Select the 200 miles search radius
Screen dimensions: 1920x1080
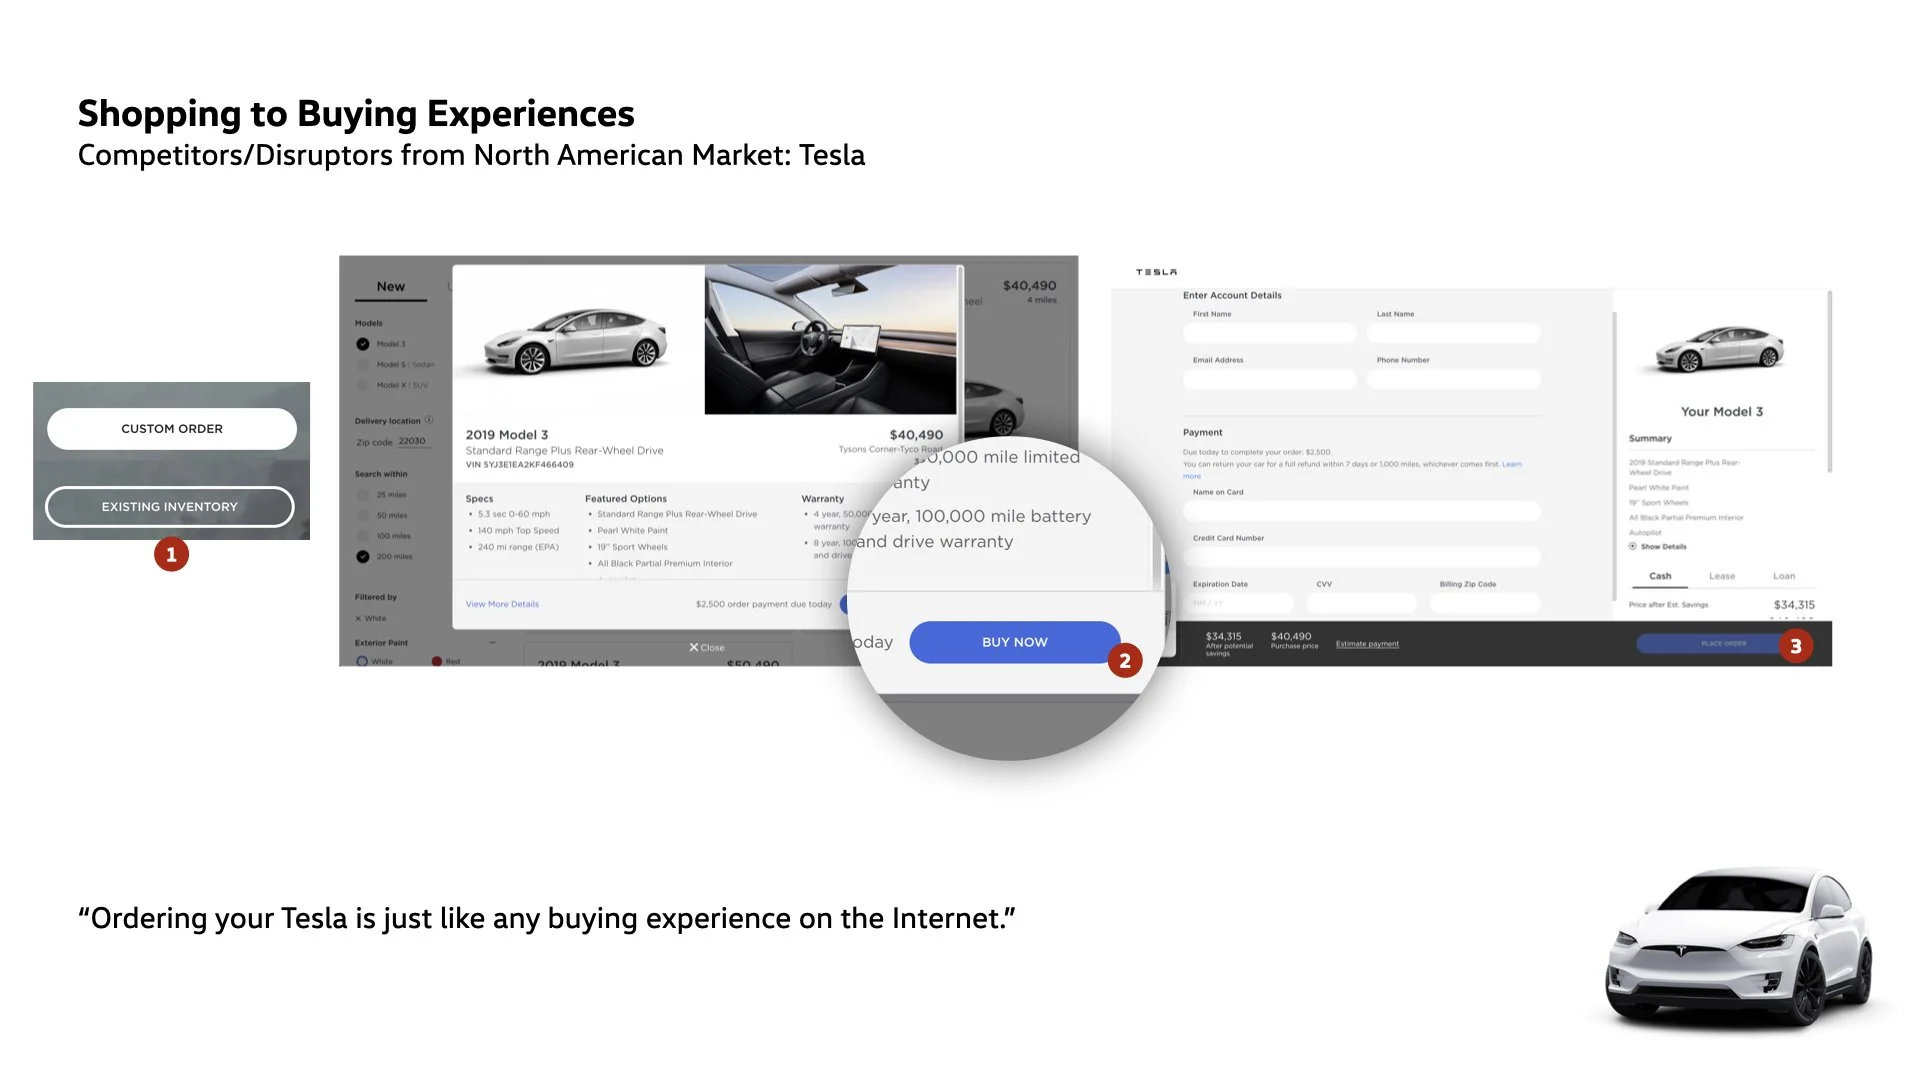click(363, 557)
